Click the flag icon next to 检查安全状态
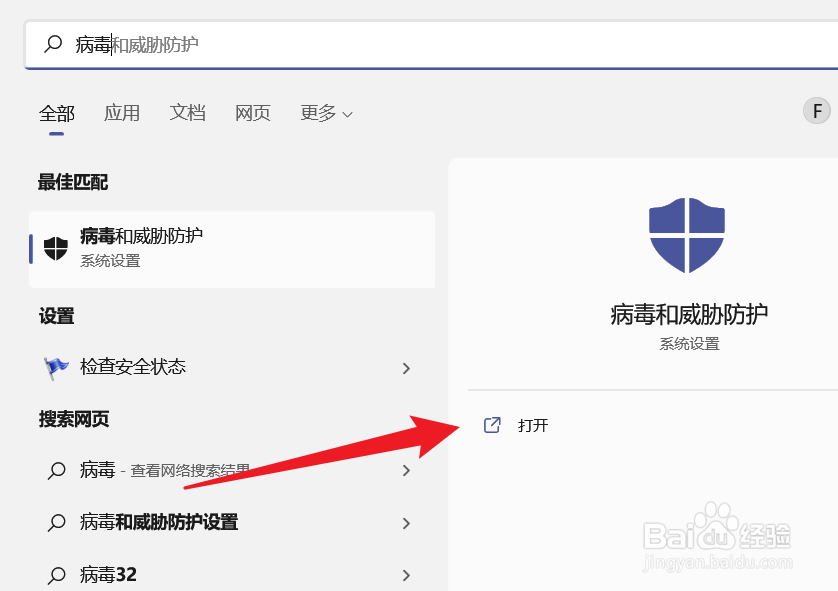This screenshot has height=591, width=838. 57,367
